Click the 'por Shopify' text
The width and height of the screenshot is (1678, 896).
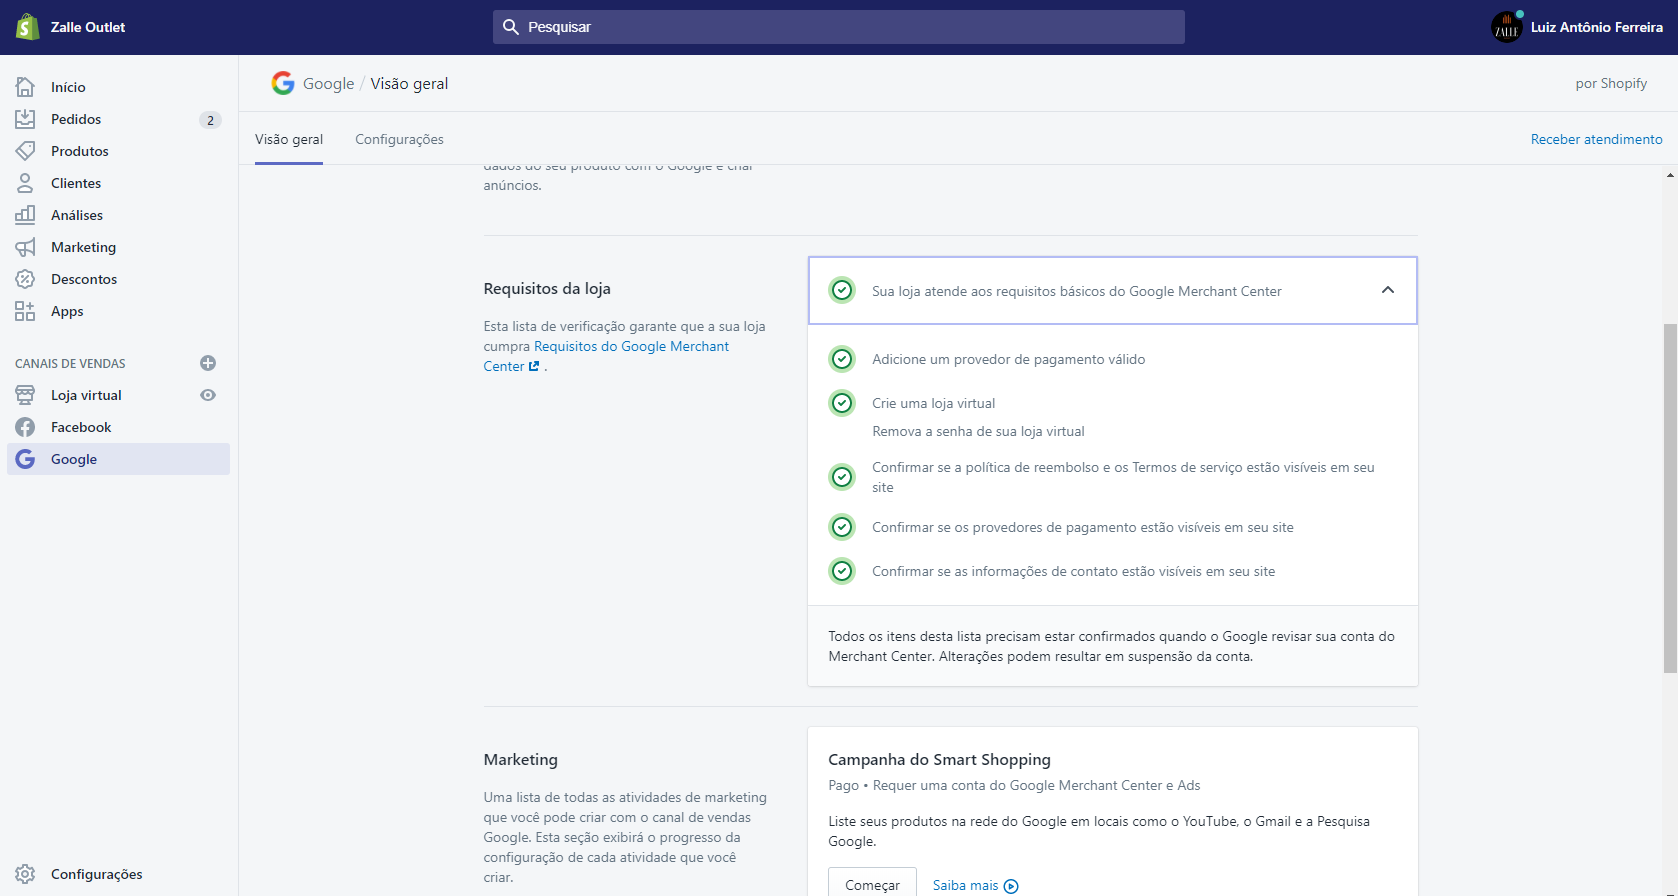pyautogui.click(x=1611, y=83)
